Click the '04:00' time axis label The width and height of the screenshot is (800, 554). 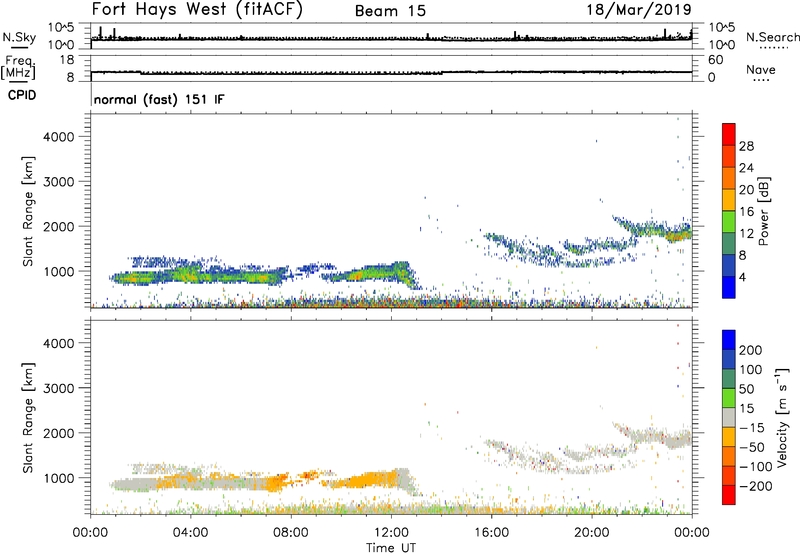tap(190, 533)
